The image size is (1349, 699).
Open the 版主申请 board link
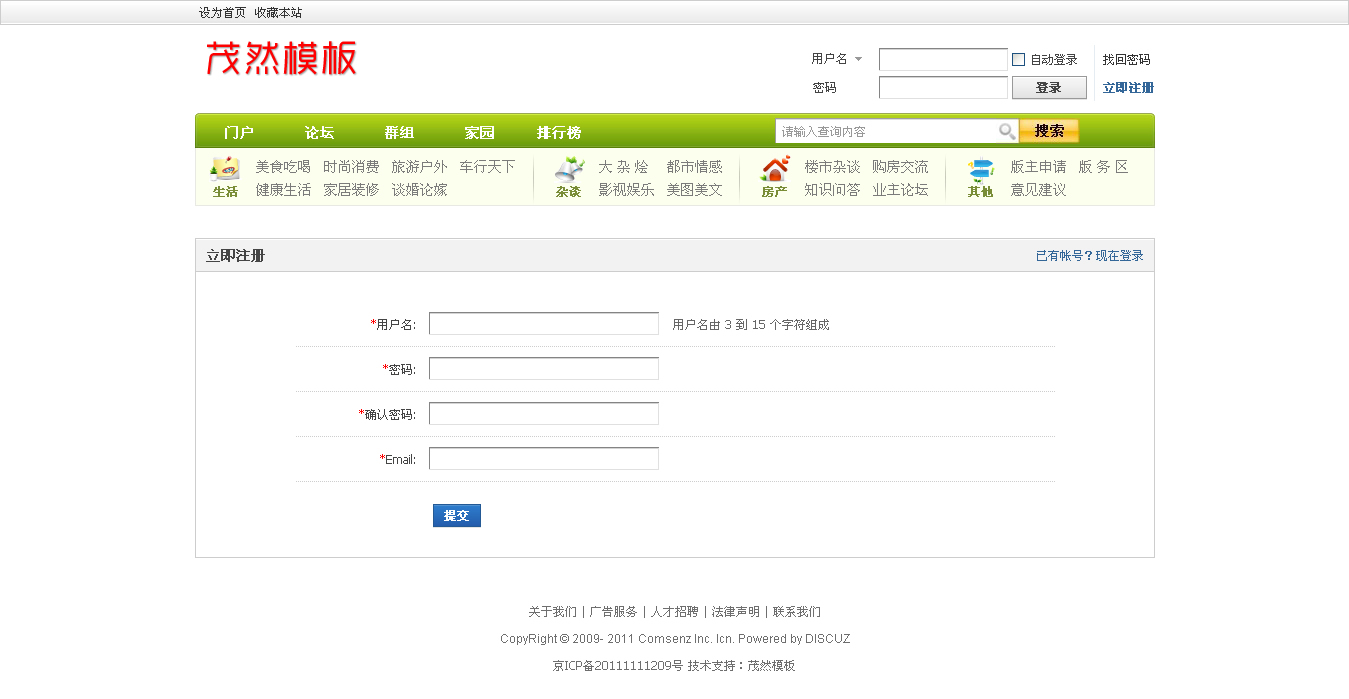click(1038, 167)
